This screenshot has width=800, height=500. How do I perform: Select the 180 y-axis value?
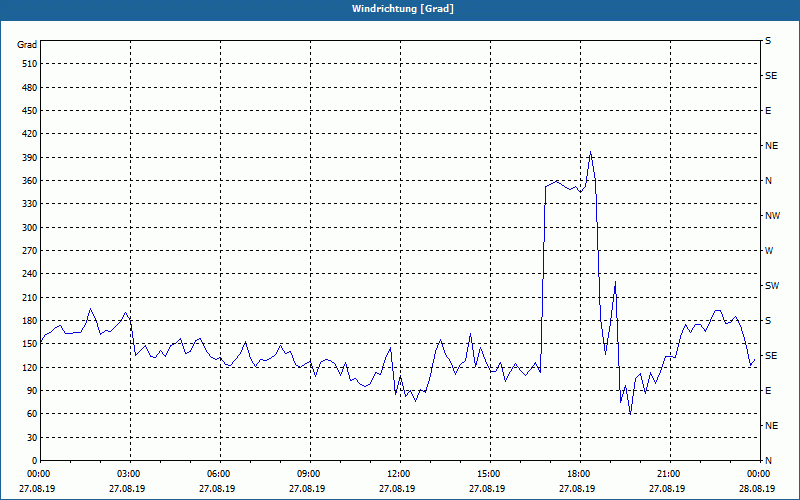[30, 321]
